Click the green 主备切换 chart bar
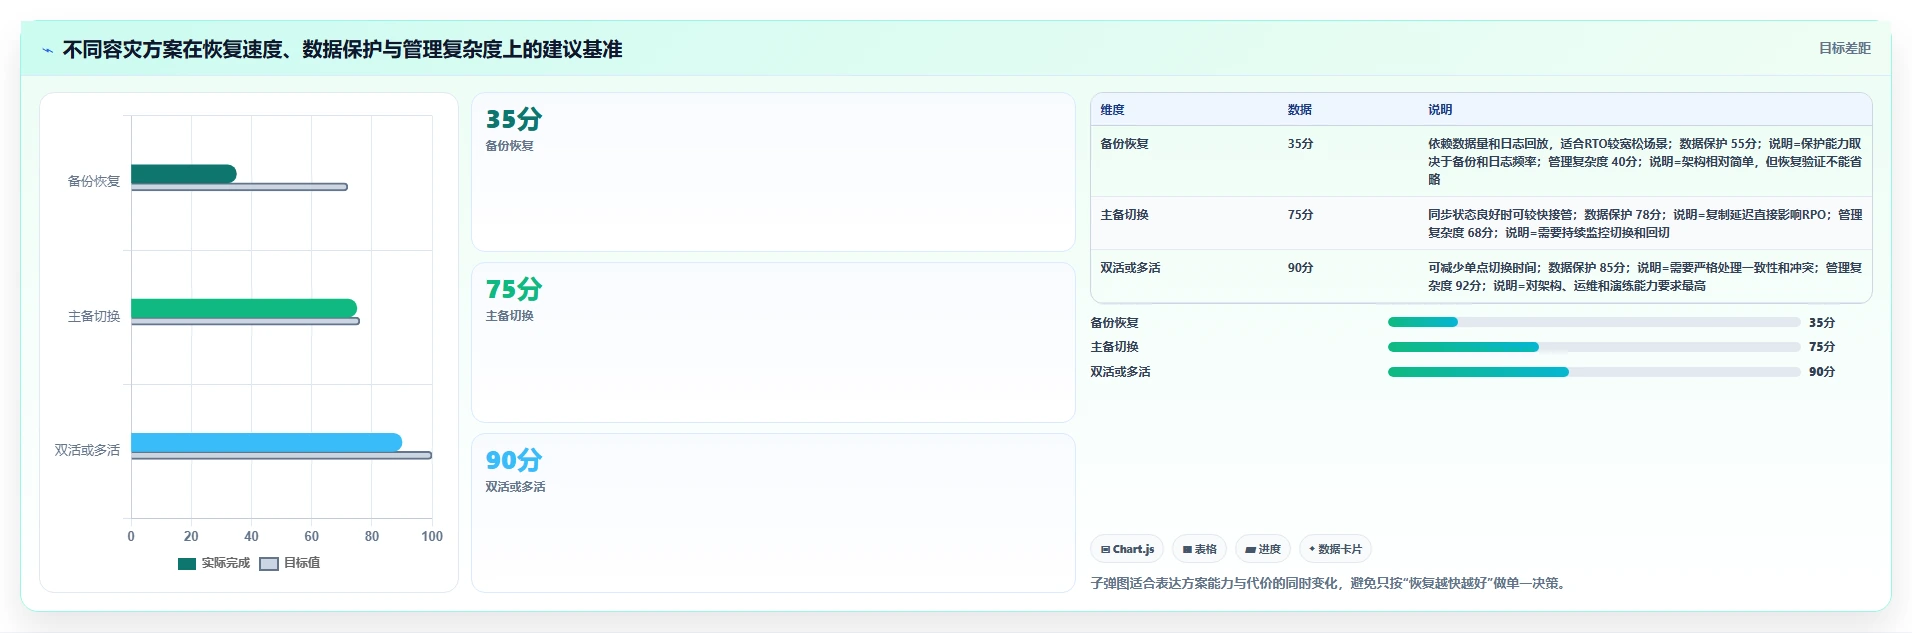 (x=243, y=308)
